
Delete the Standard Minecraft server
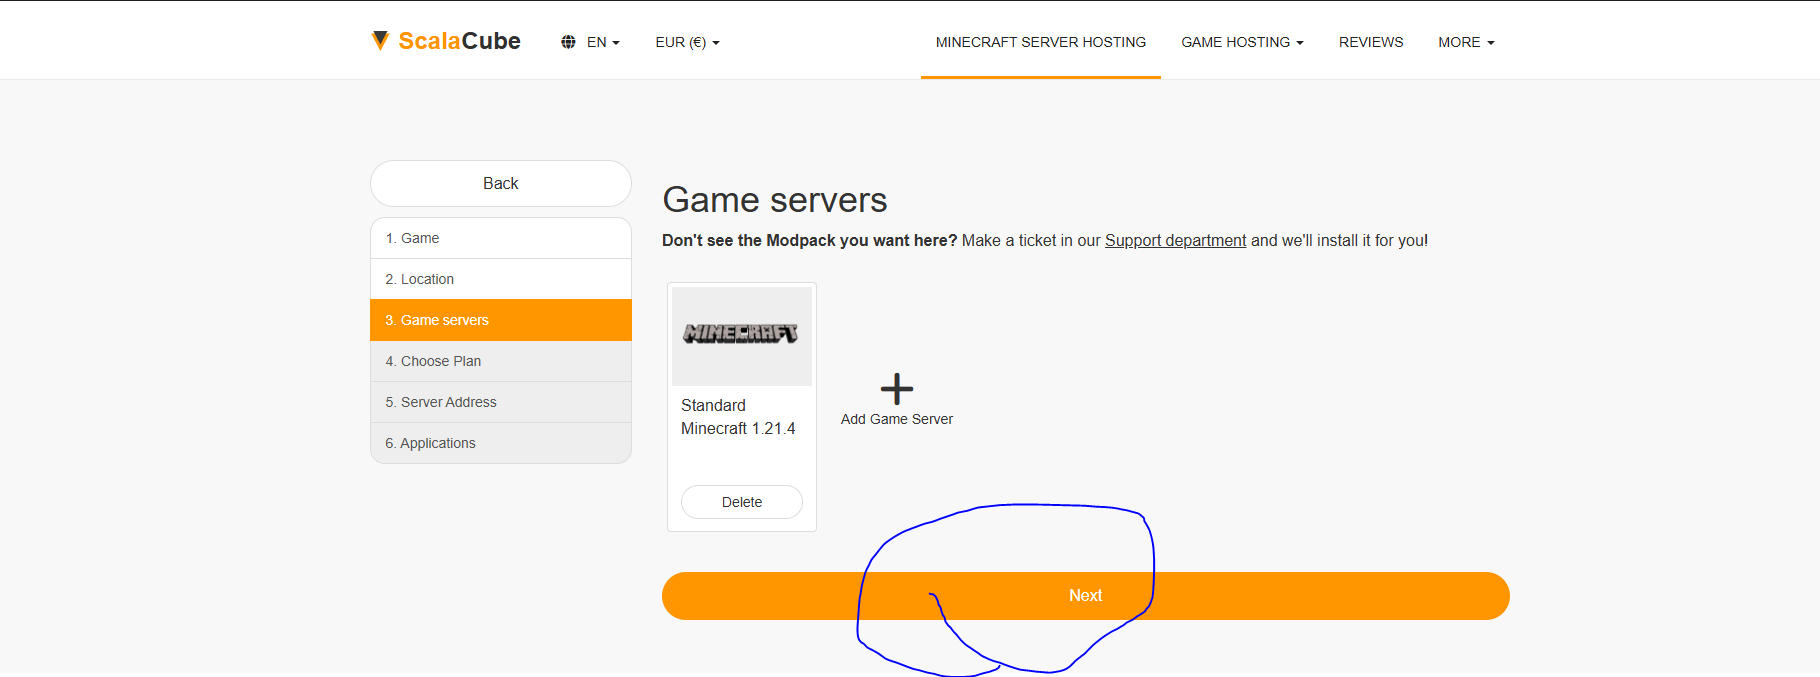pos(742,502)
